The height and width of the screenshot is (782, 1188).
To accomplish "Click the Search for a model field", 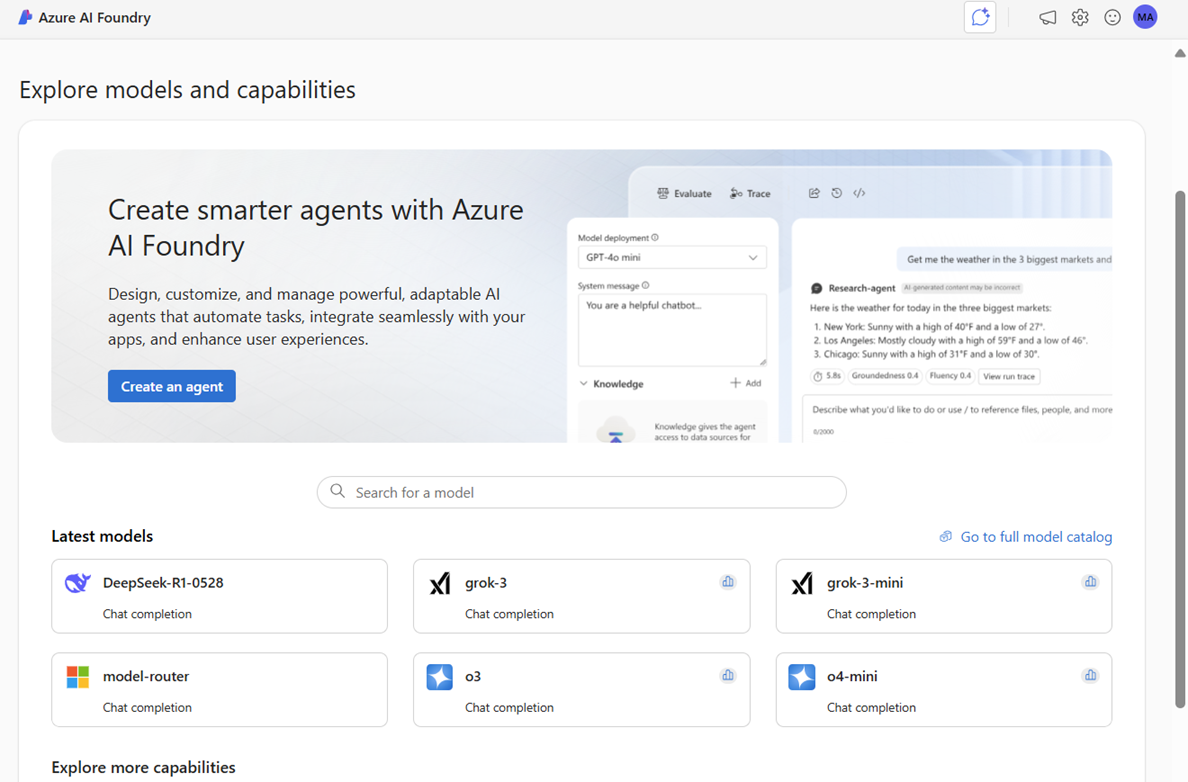I will coord(581,492).
